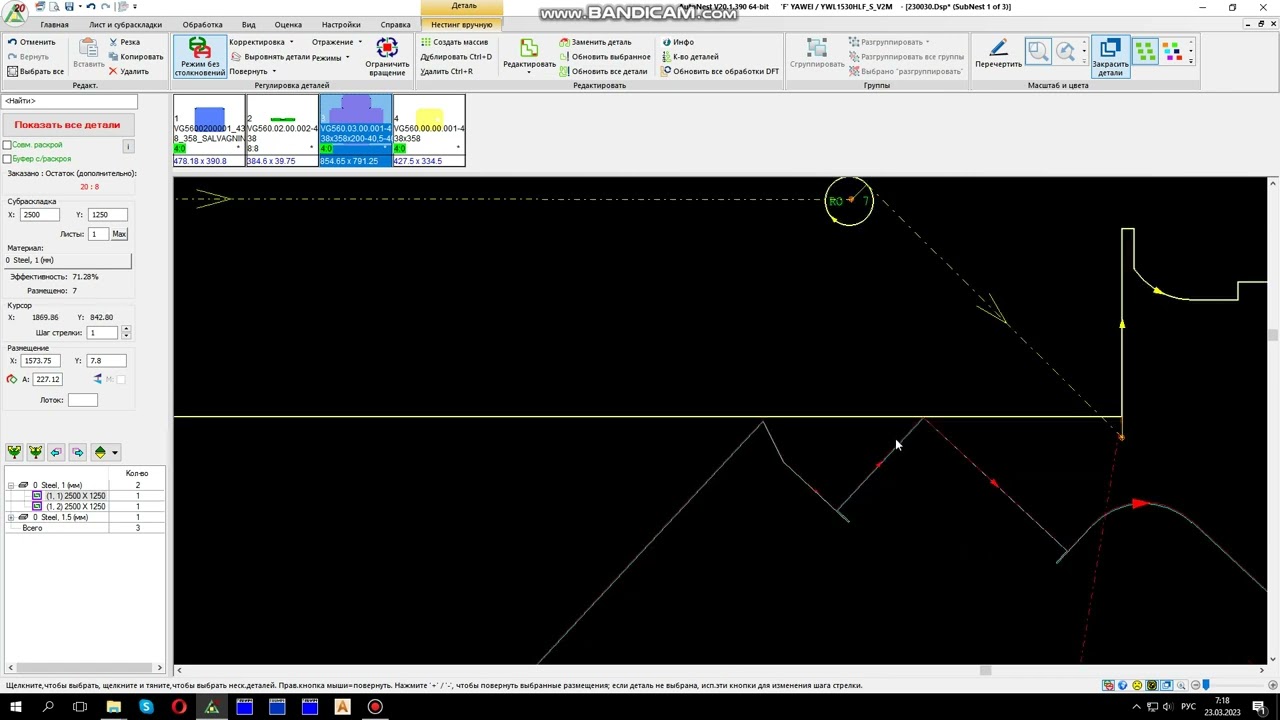Click the placement angle rotate icon
Image resolution: width=1280 pixels, height=720 pixels.
point(12,380)
